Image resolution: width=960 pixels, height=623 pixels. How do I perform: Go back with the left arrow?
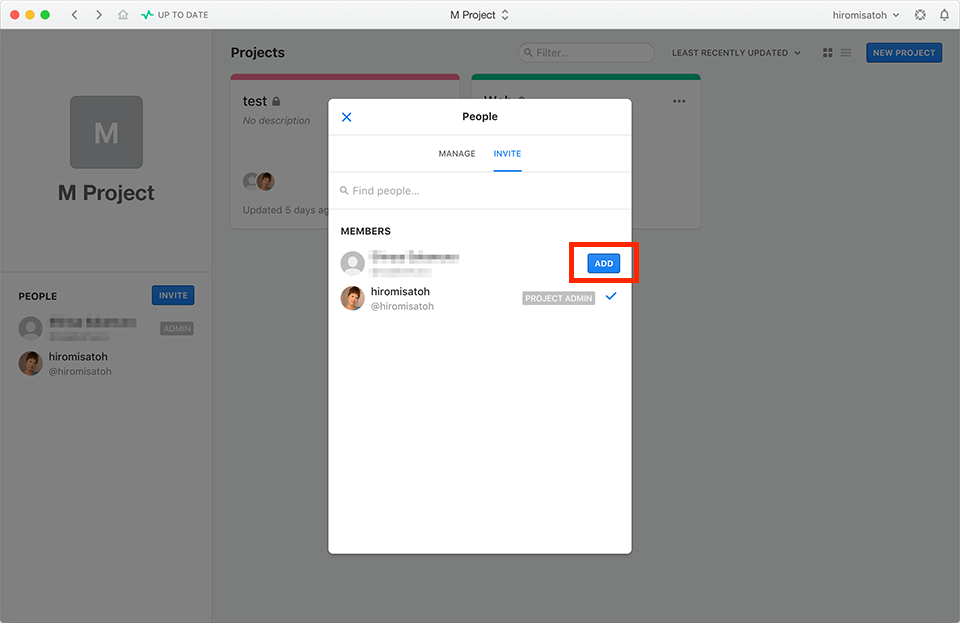pyautogui.click(x=74, y=15)
